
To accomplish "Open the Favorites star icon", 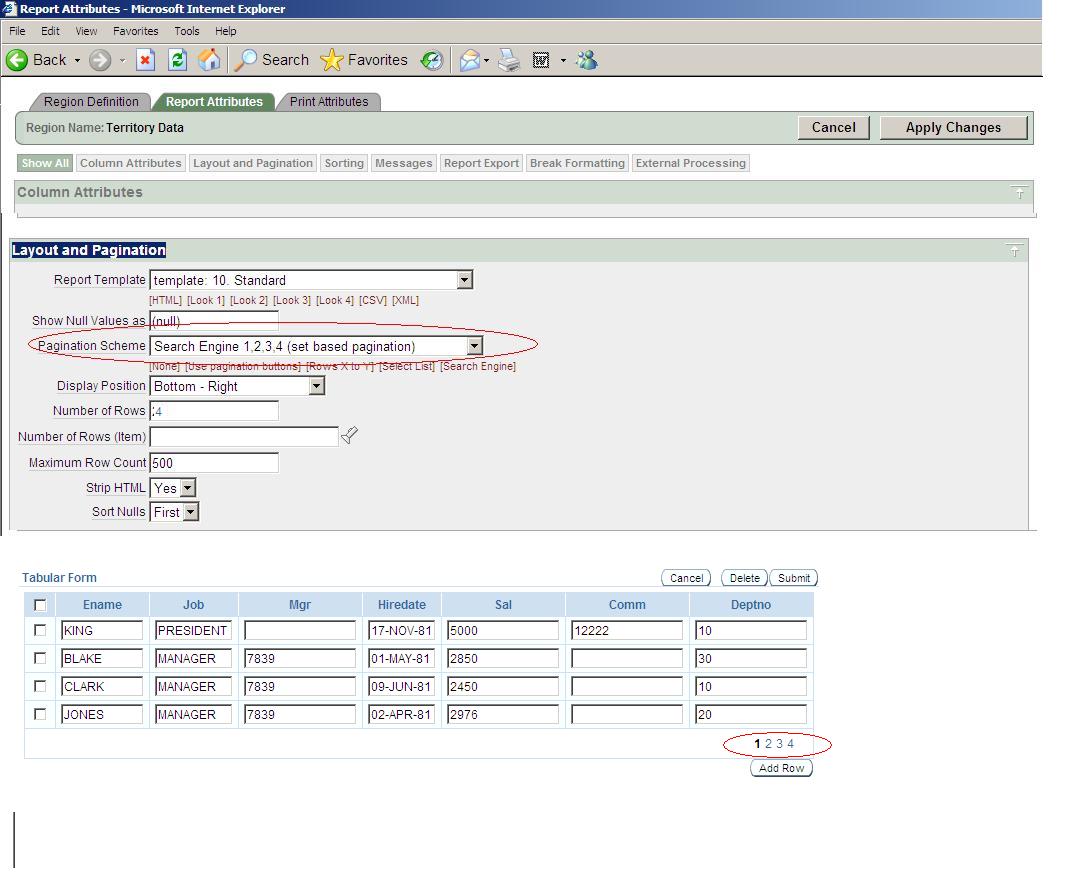I will (332, 60).
